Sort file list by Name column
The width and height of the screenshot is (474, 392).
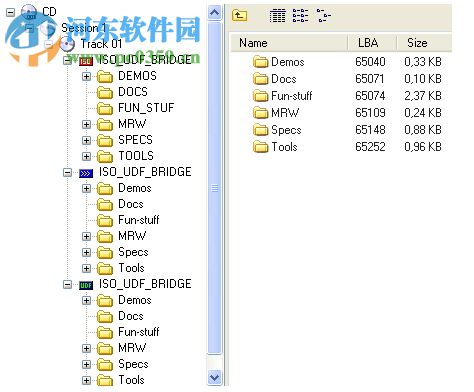coord(289,43)
